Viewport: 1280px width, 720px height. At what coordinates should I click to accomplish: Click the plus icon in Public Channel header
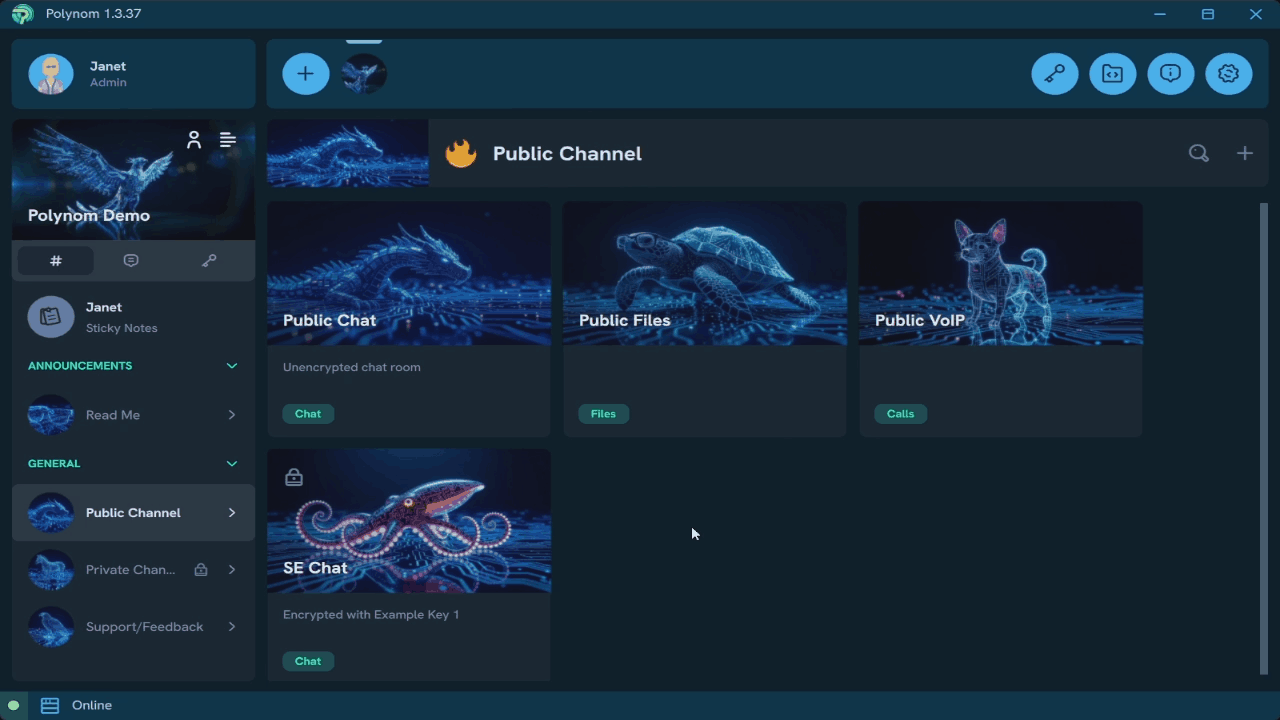1244,153
